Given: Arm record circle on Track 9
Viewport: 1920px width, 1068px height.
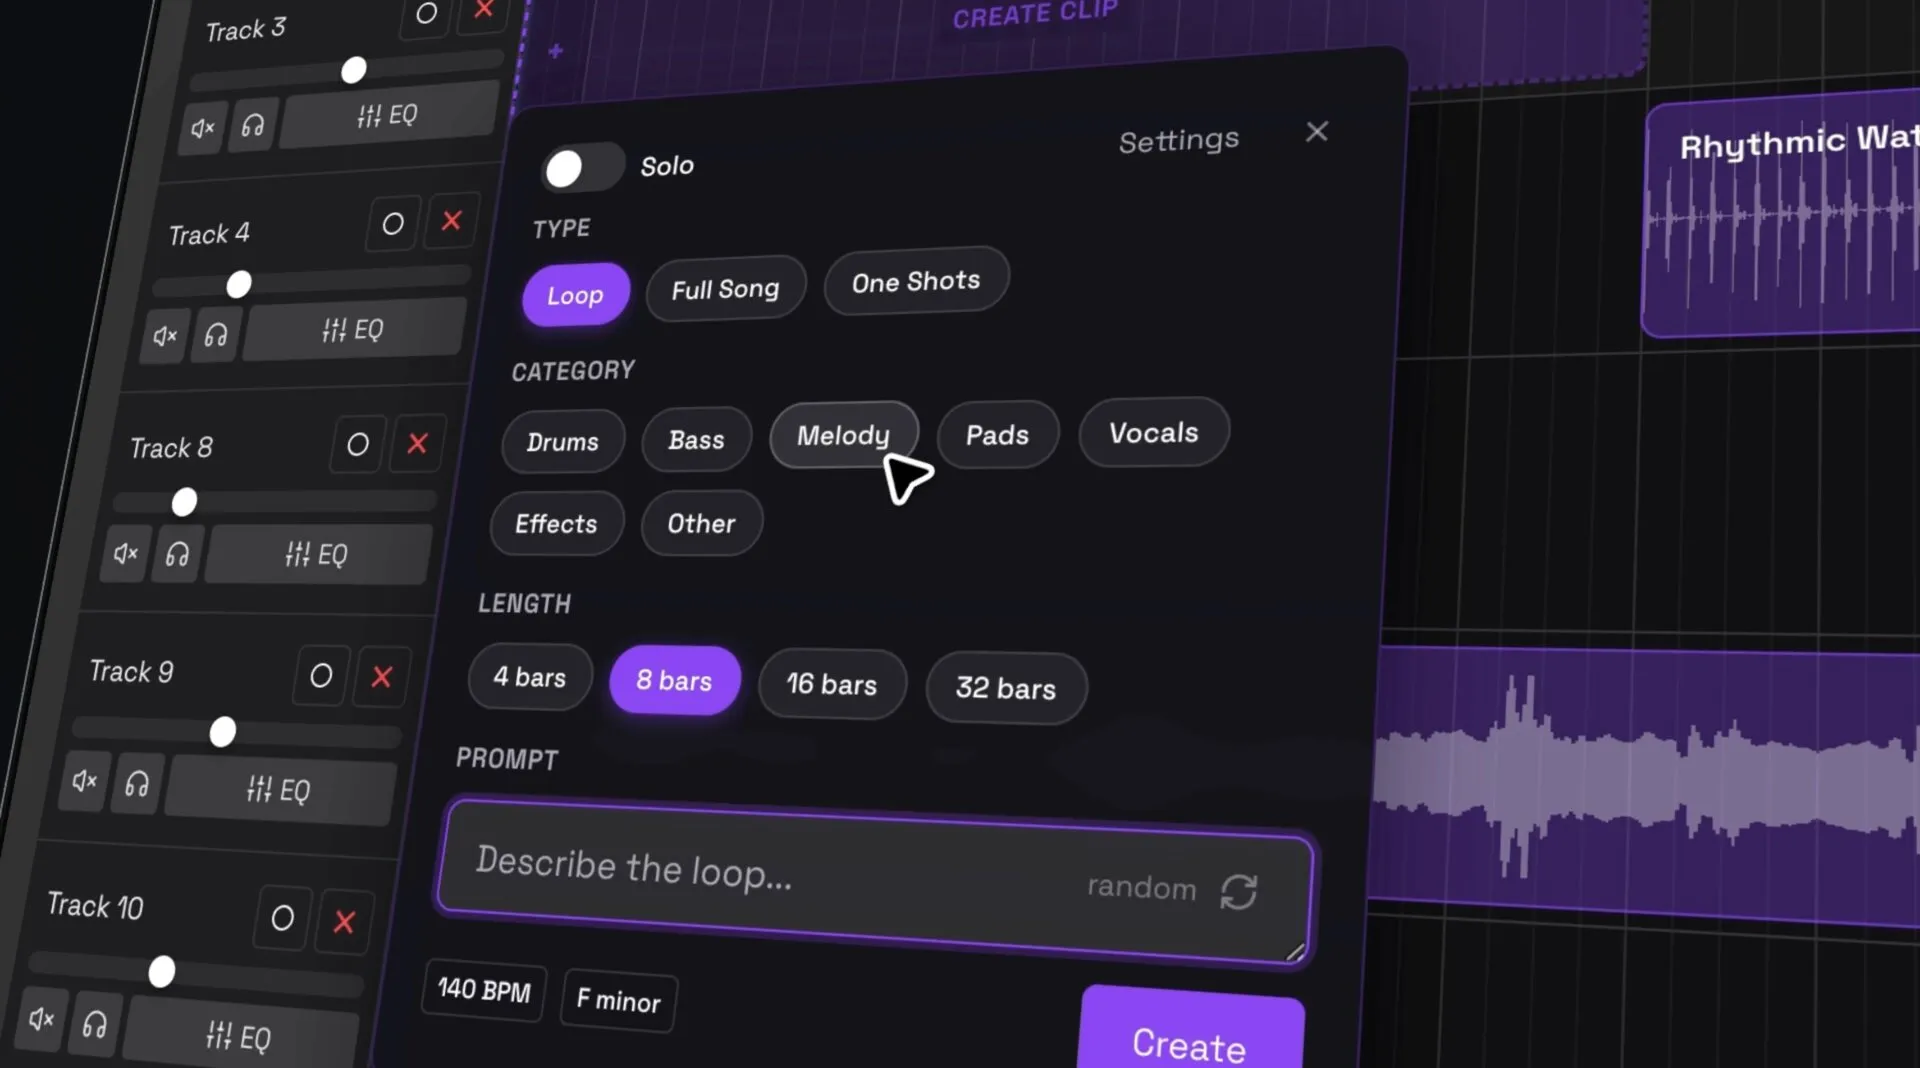Looking at the screenshot, I should (321, 676).
